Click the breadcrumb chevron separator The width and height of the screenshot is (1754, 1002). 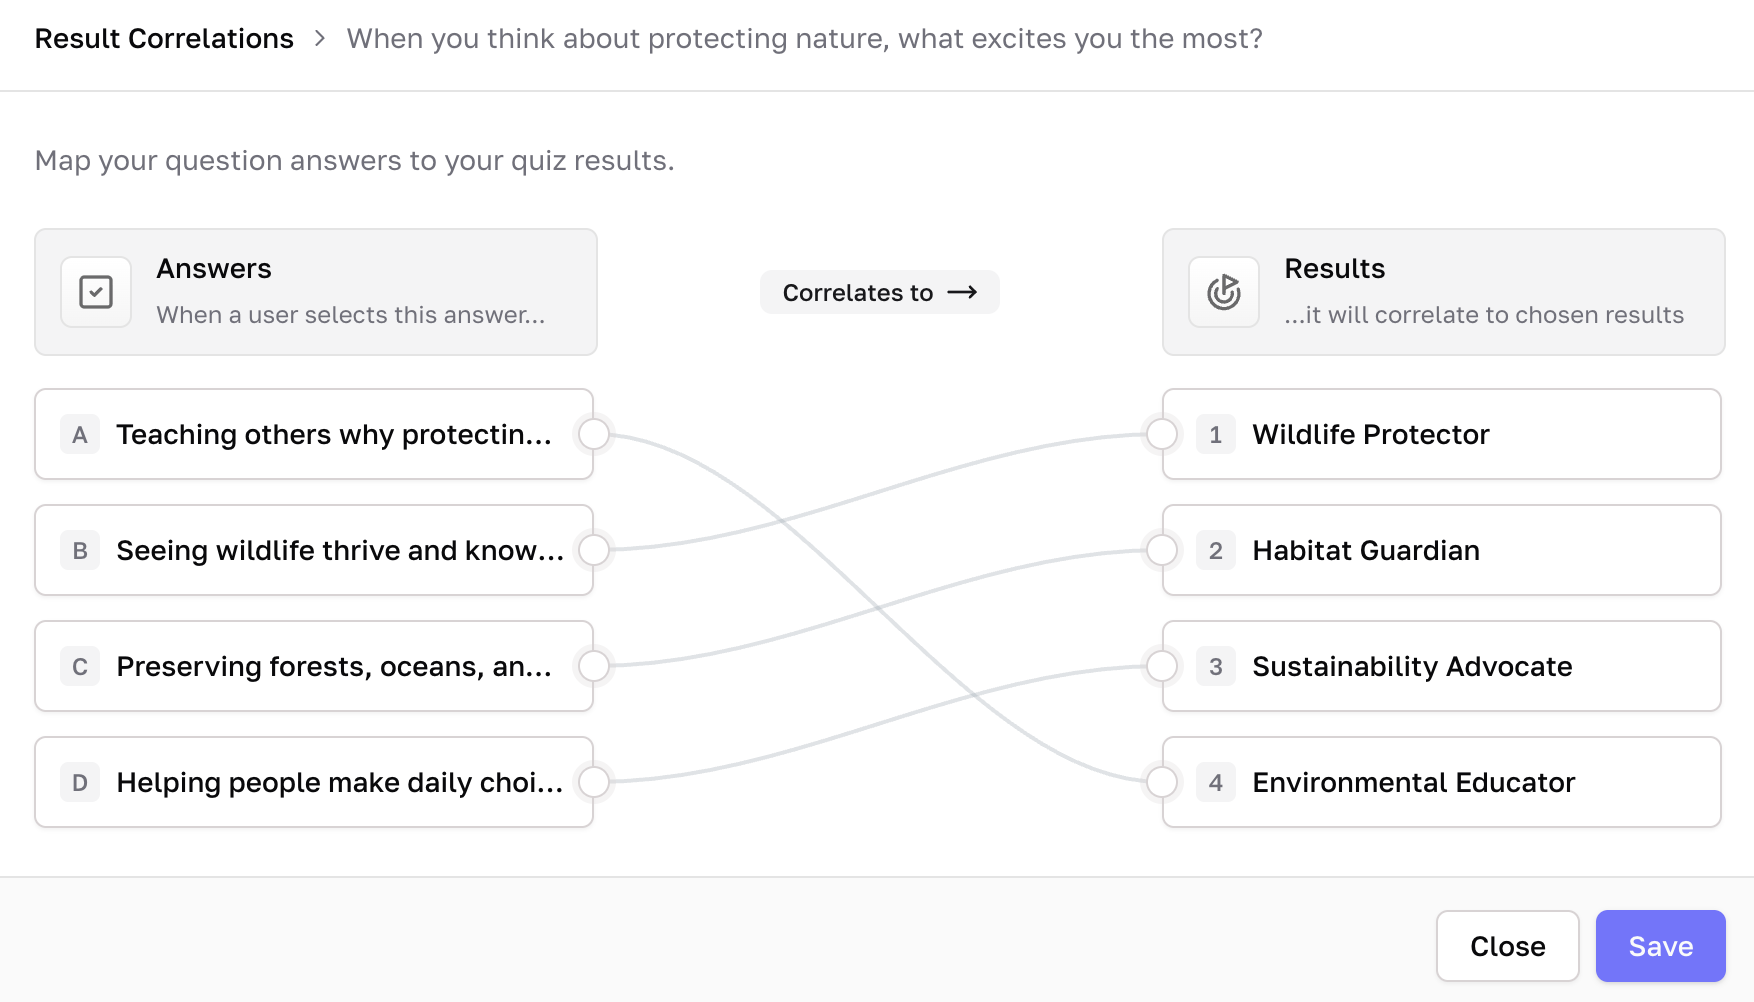320,38
